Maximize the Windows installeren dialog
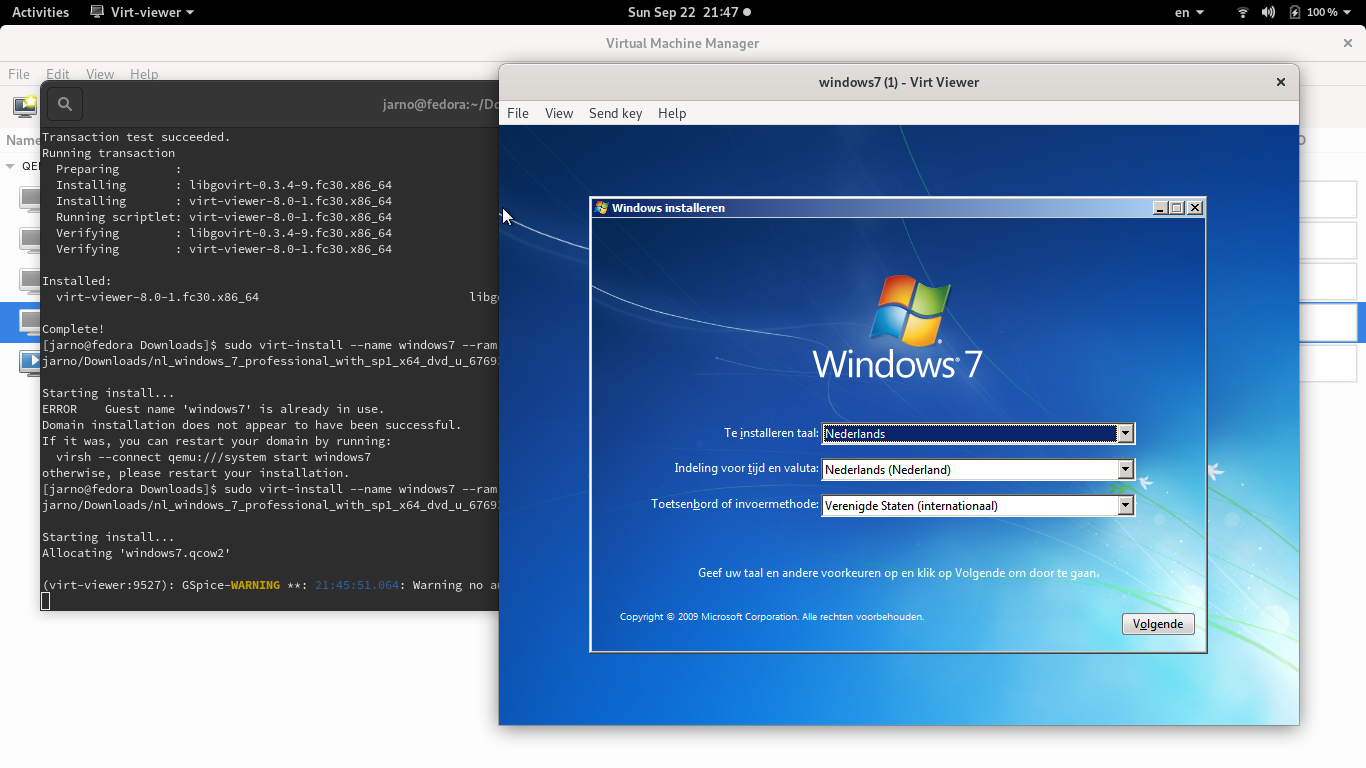Viewport: 1366px width, 768px height. [1177, 208]
